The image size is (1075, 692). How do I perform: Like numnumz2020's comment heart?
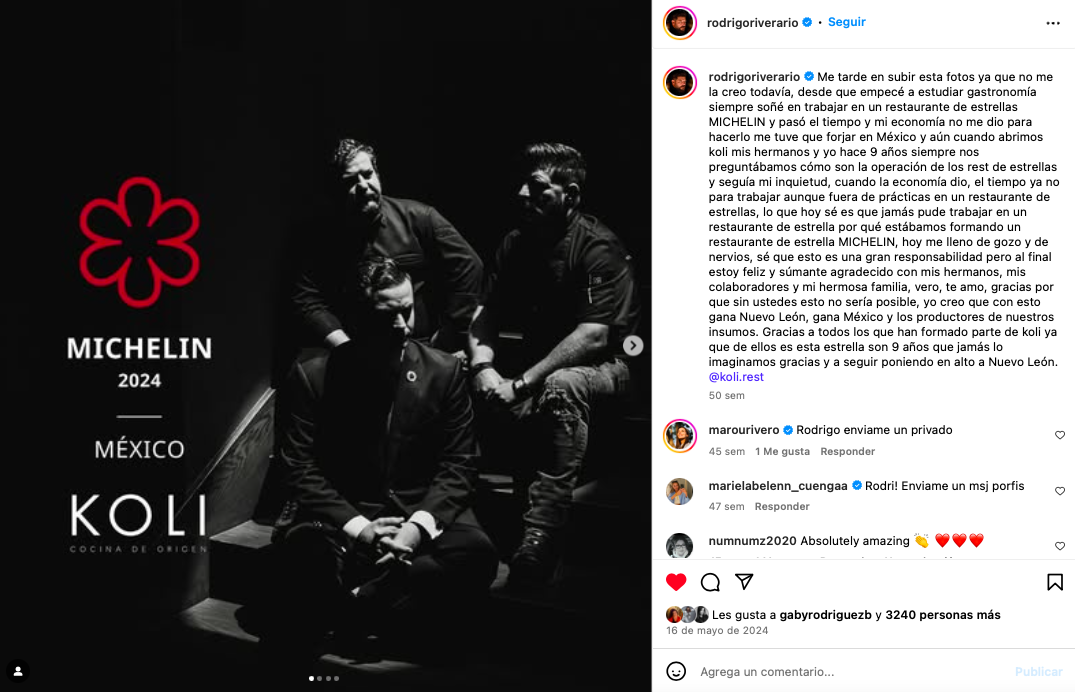[1060, 546]
